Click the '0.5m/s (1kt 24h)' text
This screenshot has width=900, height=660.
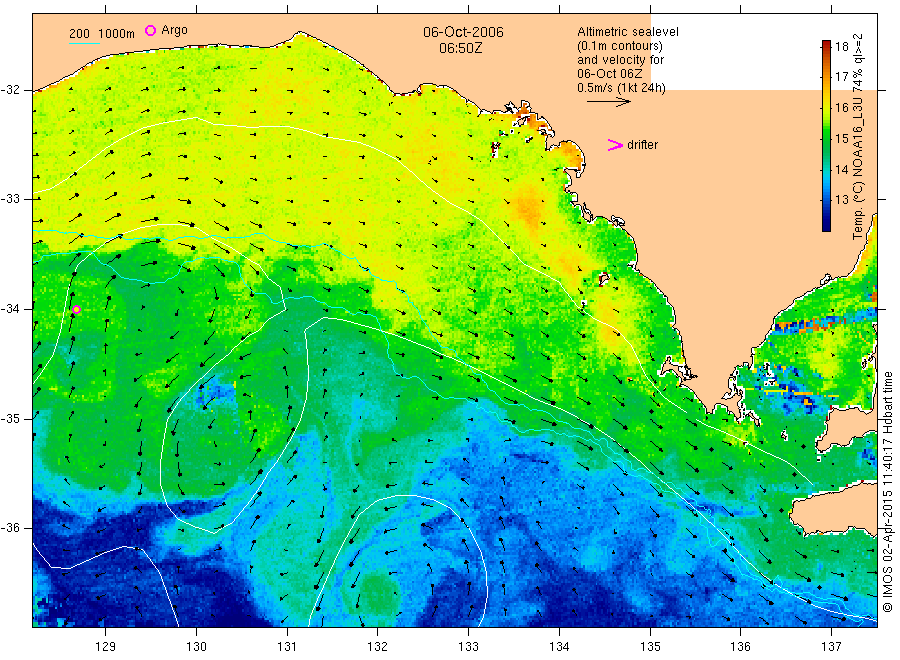pyautogui.click(x=622, y=88)
